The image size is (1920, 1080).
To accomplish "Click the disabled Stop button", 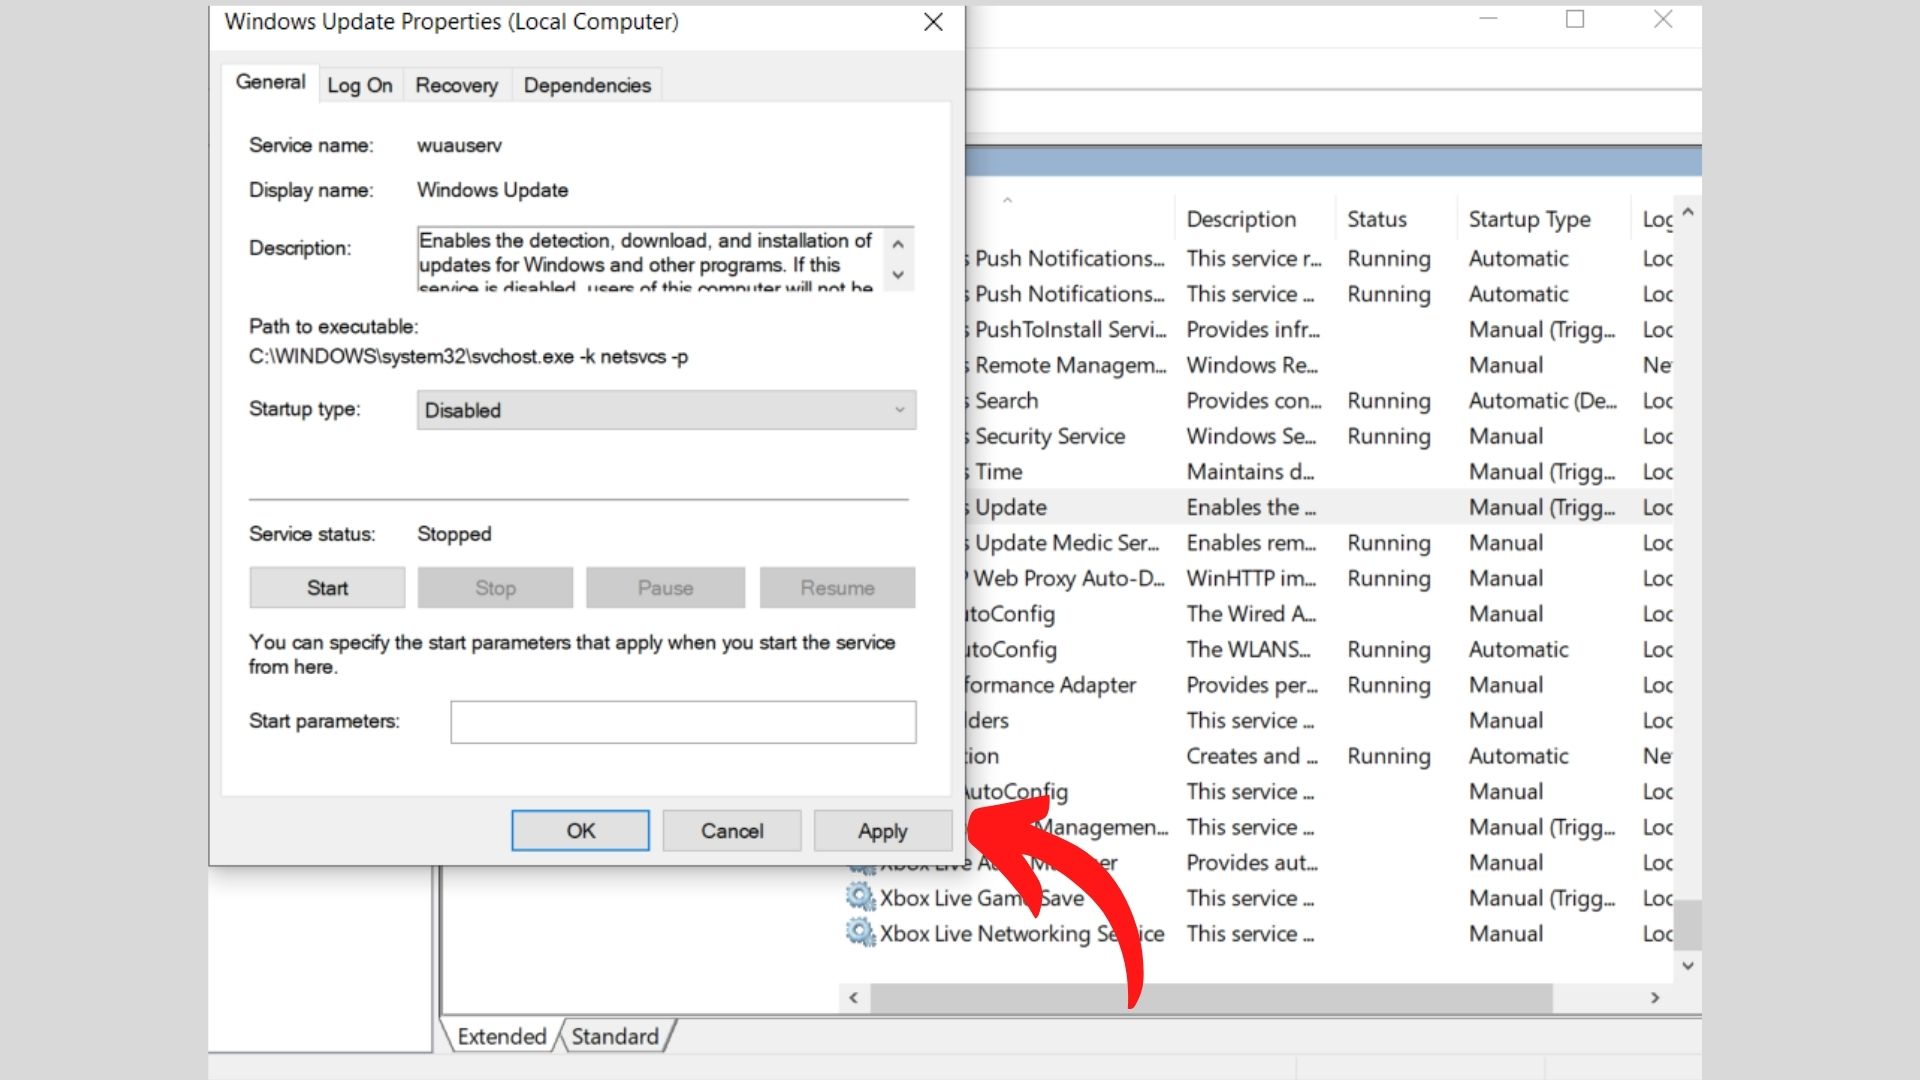I will coord(495,588).
